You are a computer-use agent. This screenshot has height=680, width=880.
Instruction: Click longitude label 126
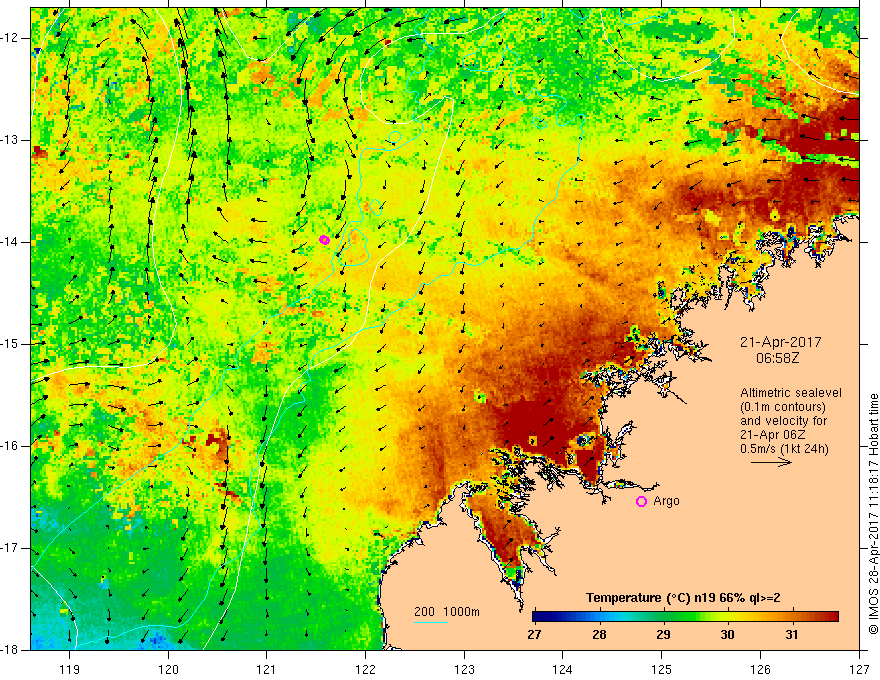point(760,669)
